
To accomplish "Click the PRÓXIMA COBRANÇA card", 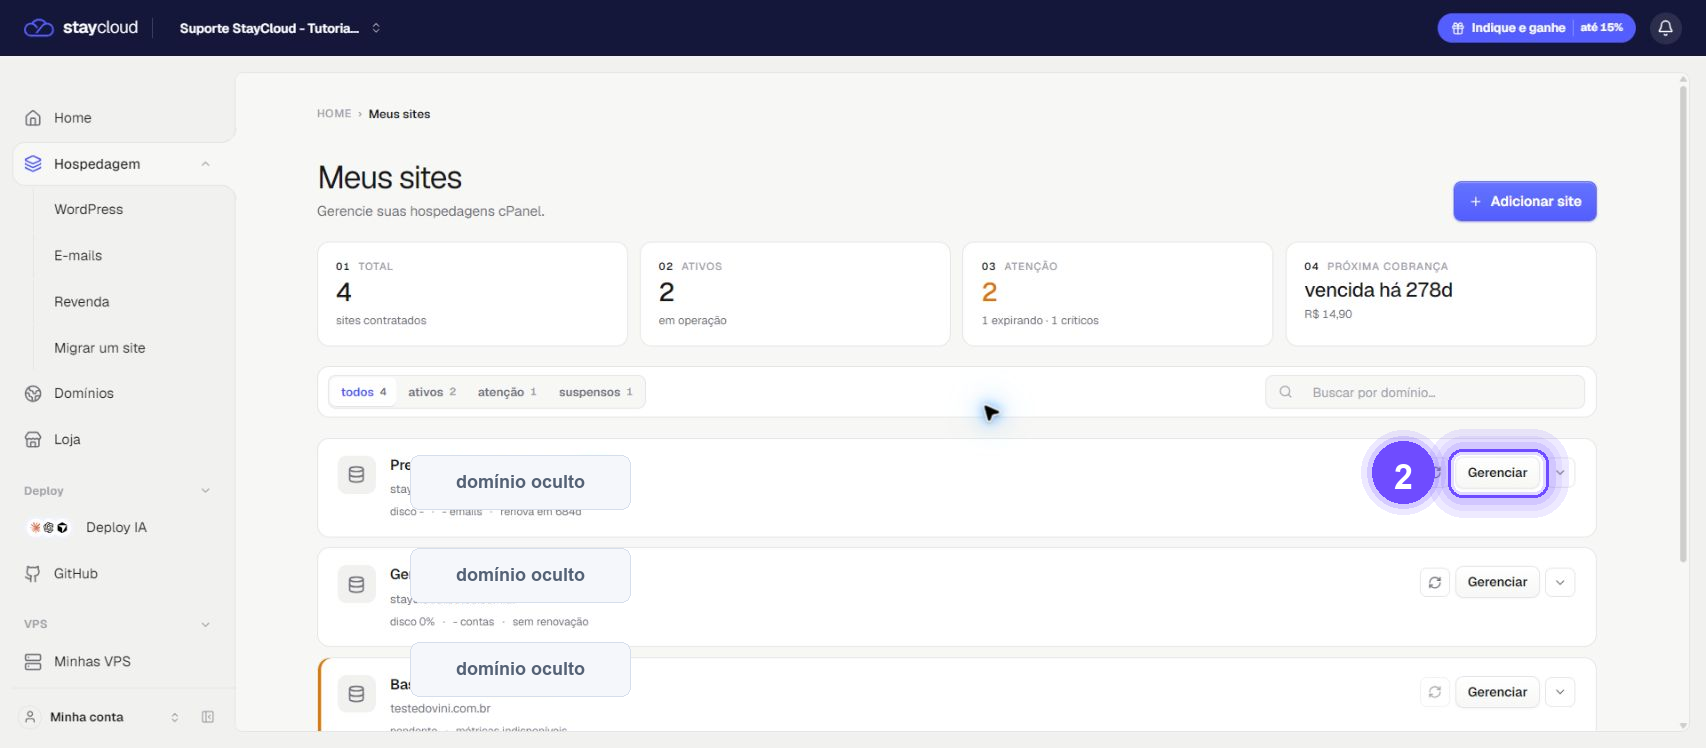I will [x=1441, y=294].
